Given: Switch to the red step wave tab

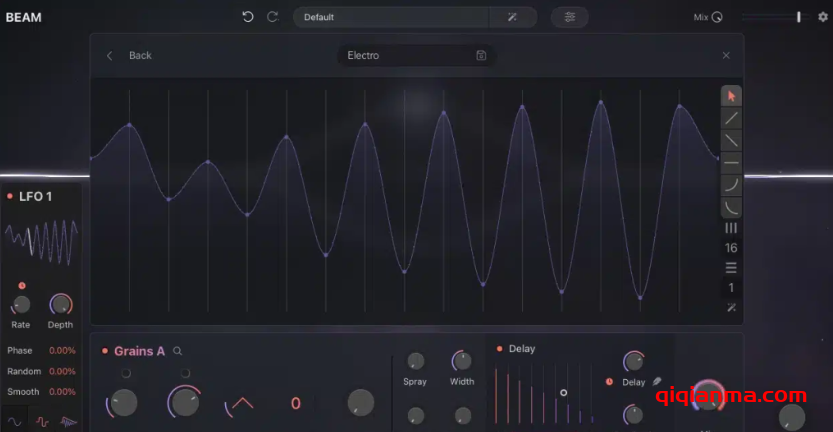Looking at the screenshot, I should click(42, 422).
